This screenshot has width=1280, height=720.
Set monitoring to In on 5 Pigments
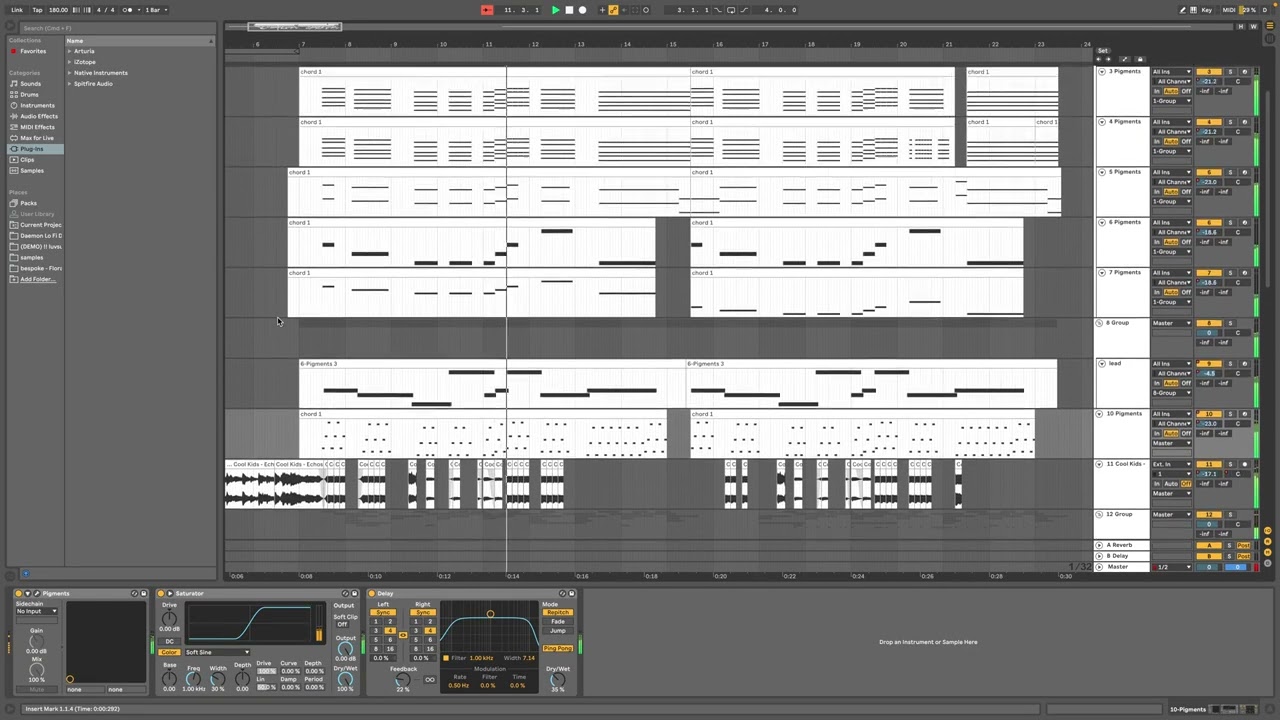[1158, 191]
